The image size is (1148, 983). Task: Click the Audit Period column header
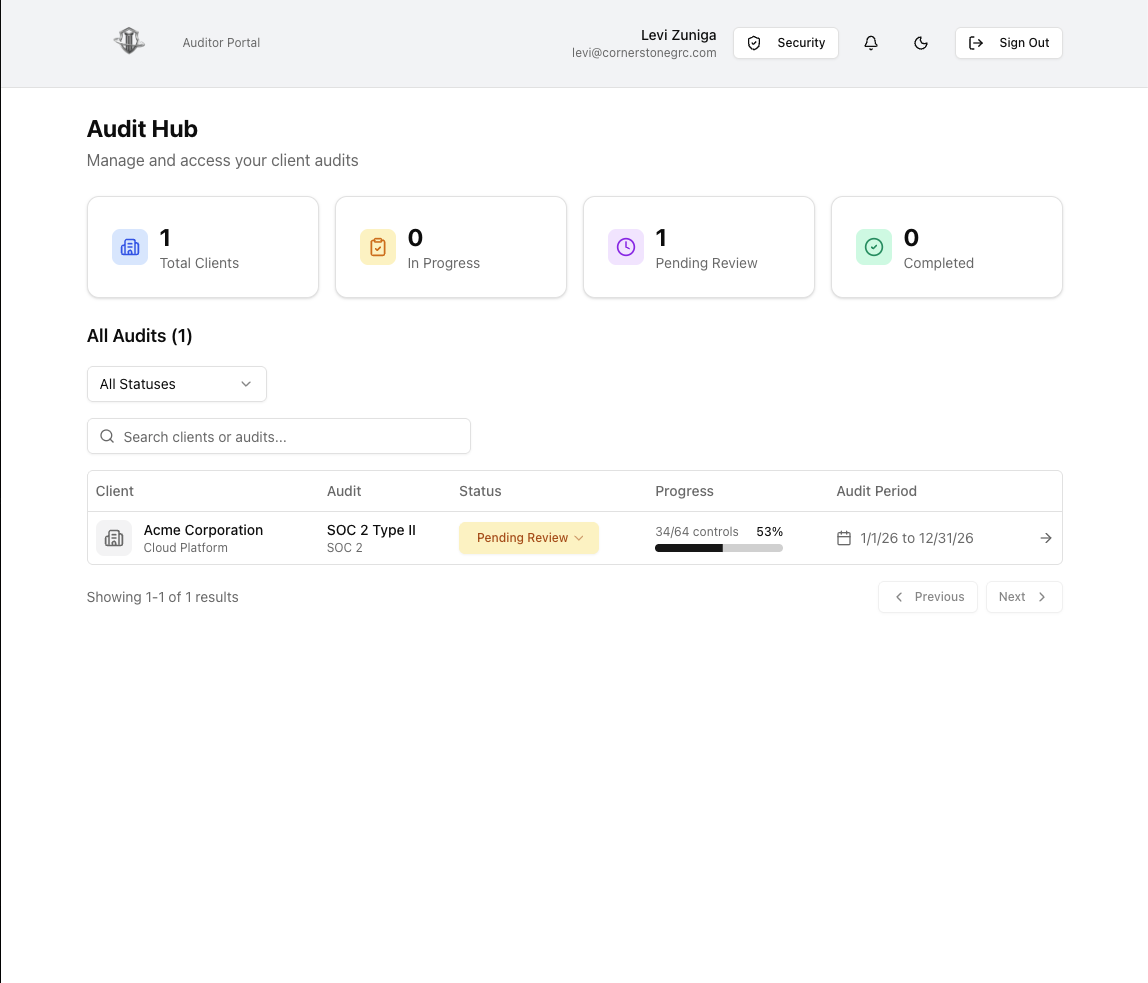tap(876, 491)
